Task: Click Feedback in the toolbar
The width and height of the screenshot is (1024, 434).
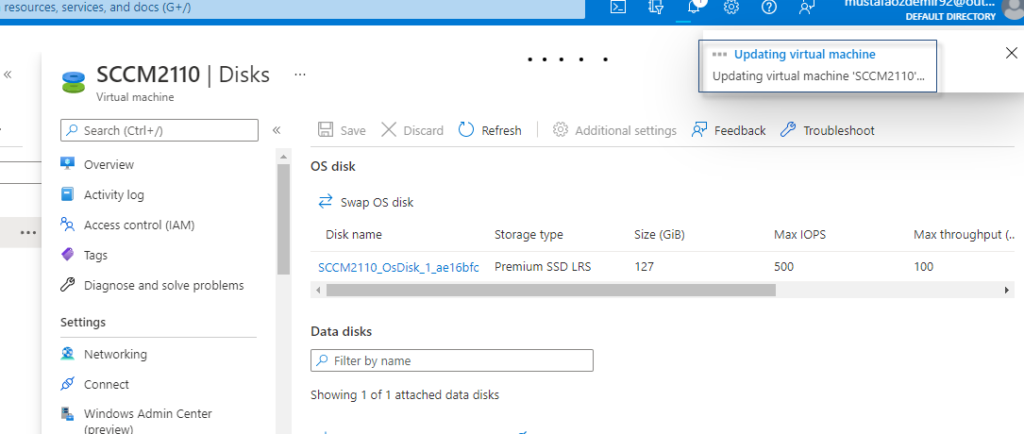Action: click(x=729, y=130)
